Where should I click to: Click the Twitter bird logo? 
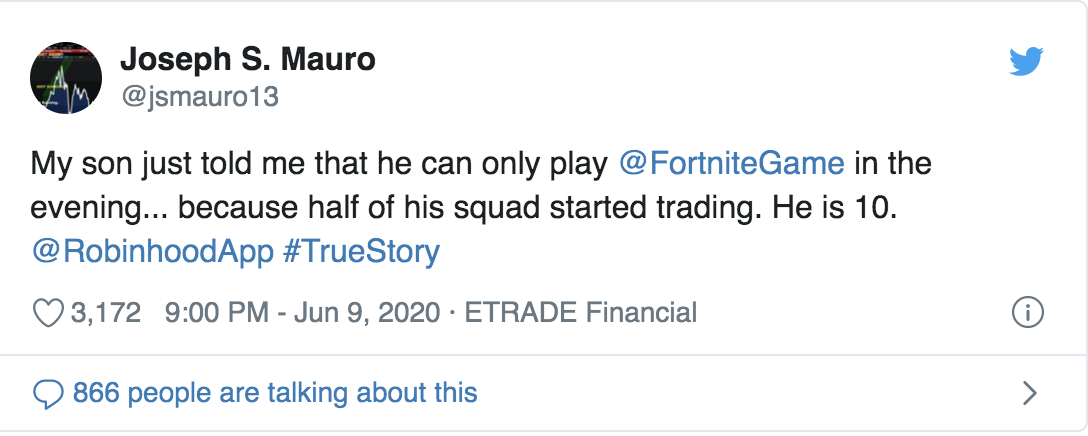[x=1026, y=63]
